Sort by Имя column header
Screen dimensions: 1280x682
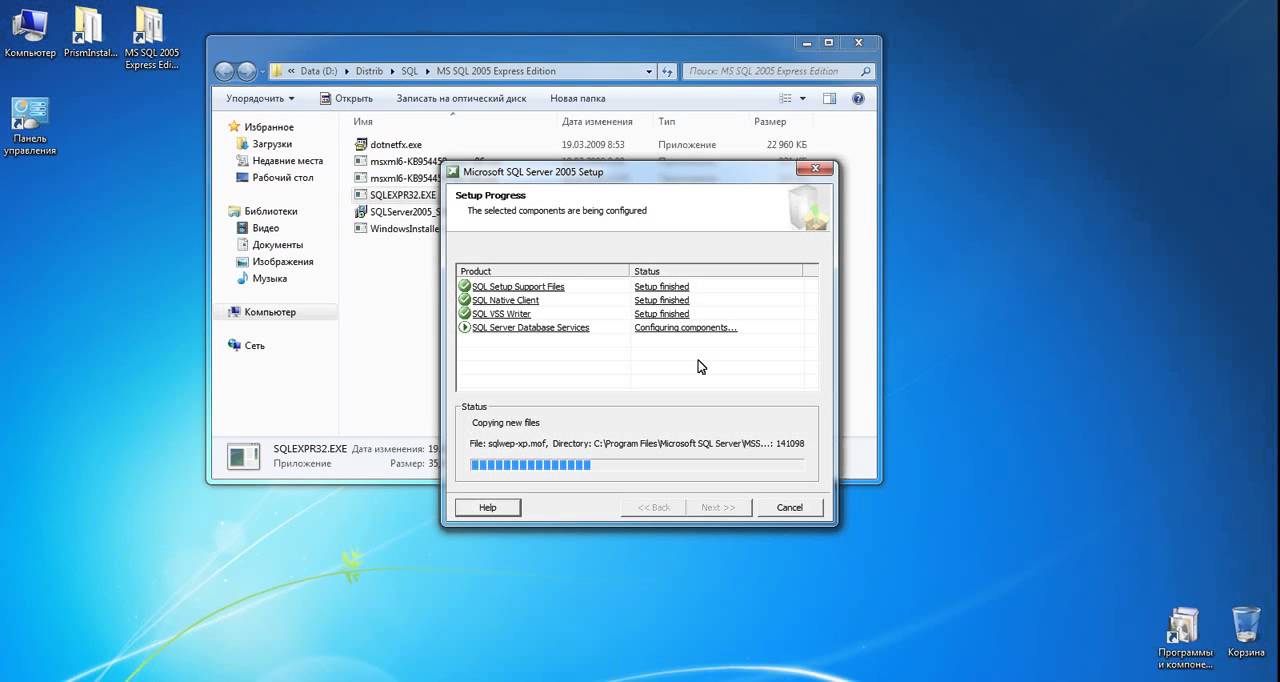coord(363,122)
